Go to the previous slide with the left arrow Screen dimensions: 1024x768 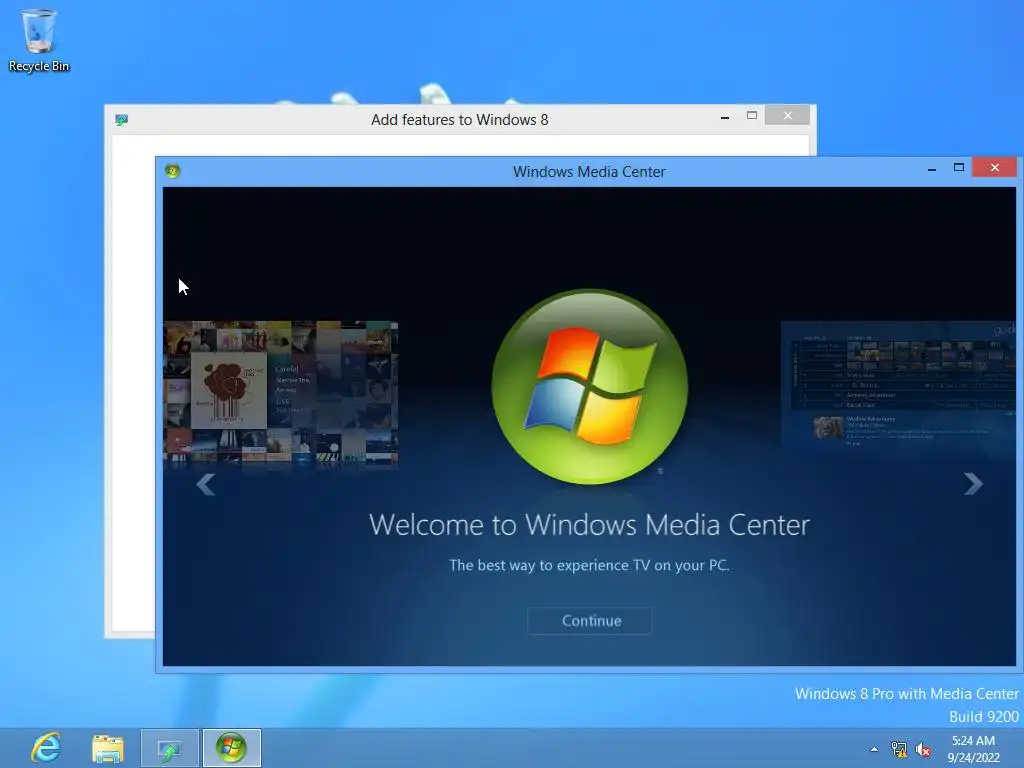click(206, 484)
